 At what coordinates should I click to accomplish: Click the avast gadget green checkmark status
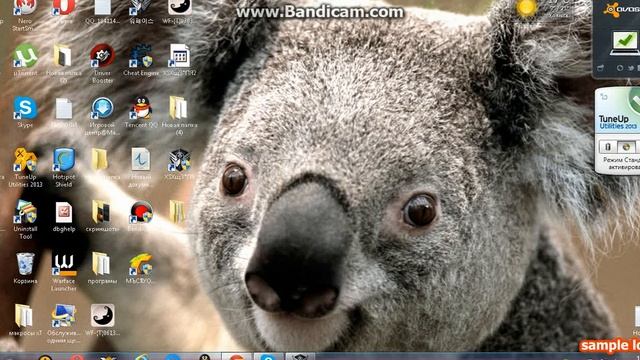pyautogui.click(x=625, y=40)
